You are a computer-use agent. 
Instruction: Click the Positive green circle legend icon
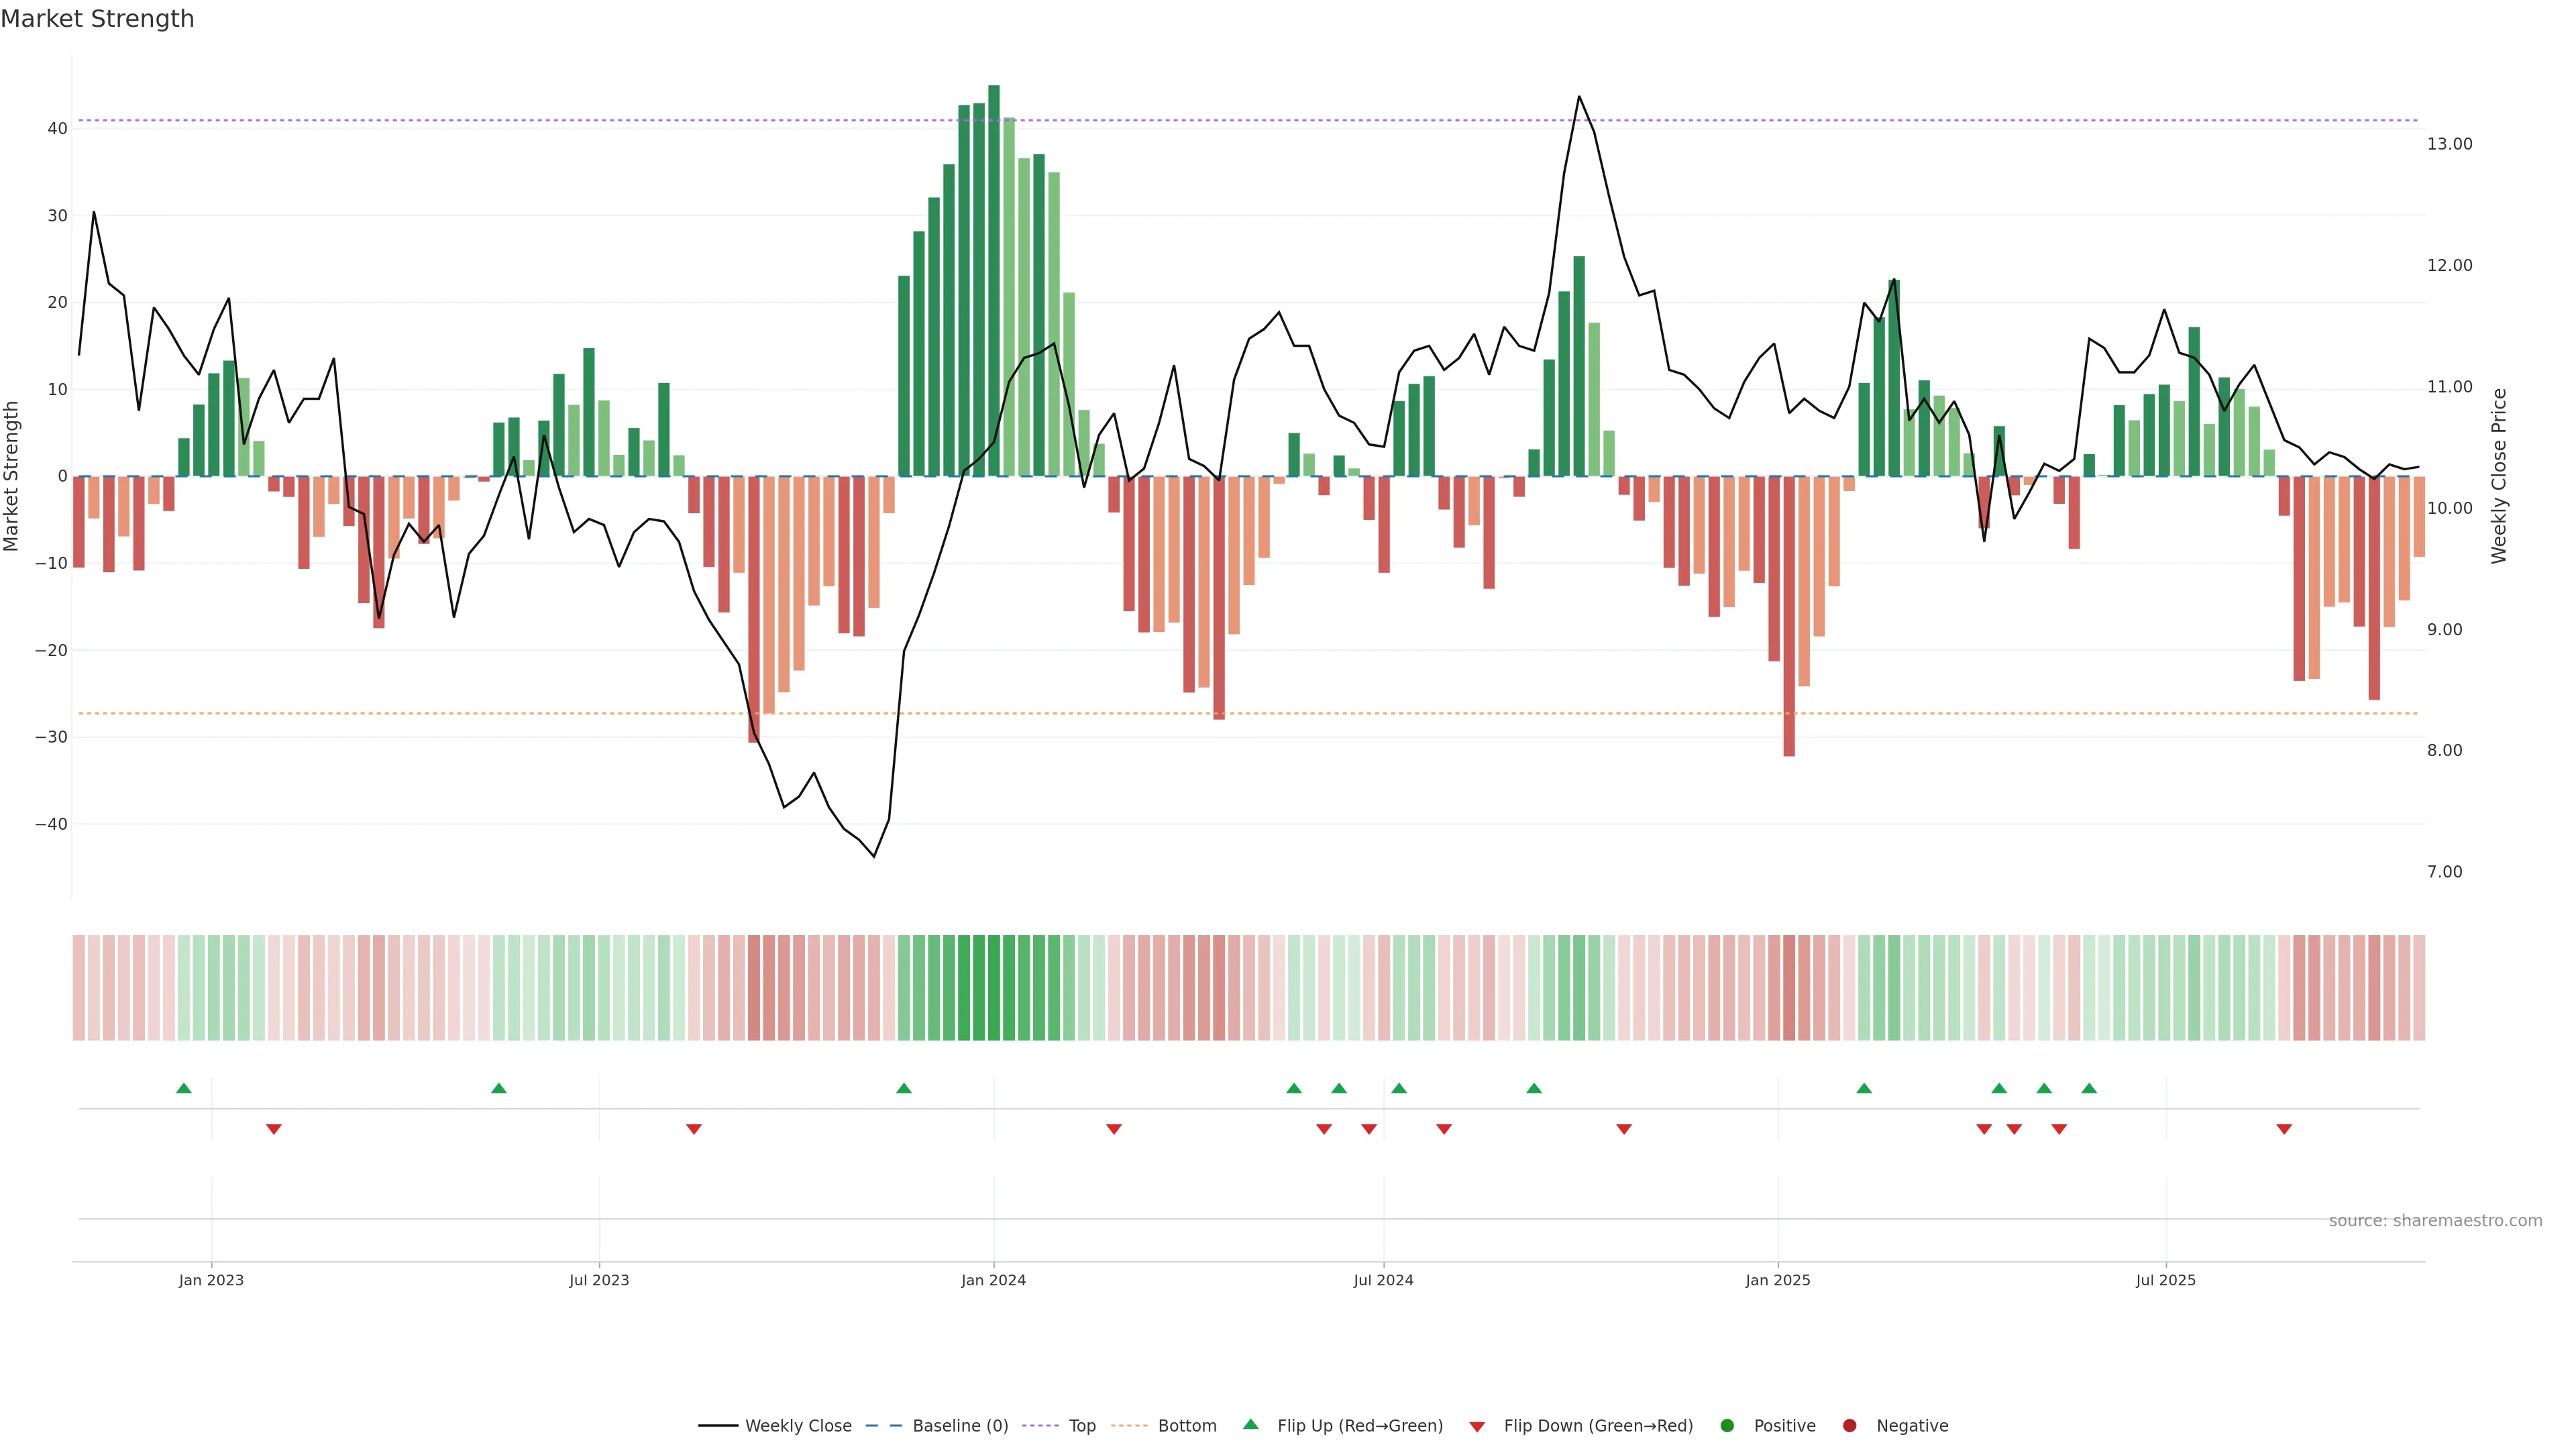(1727, 1425)
